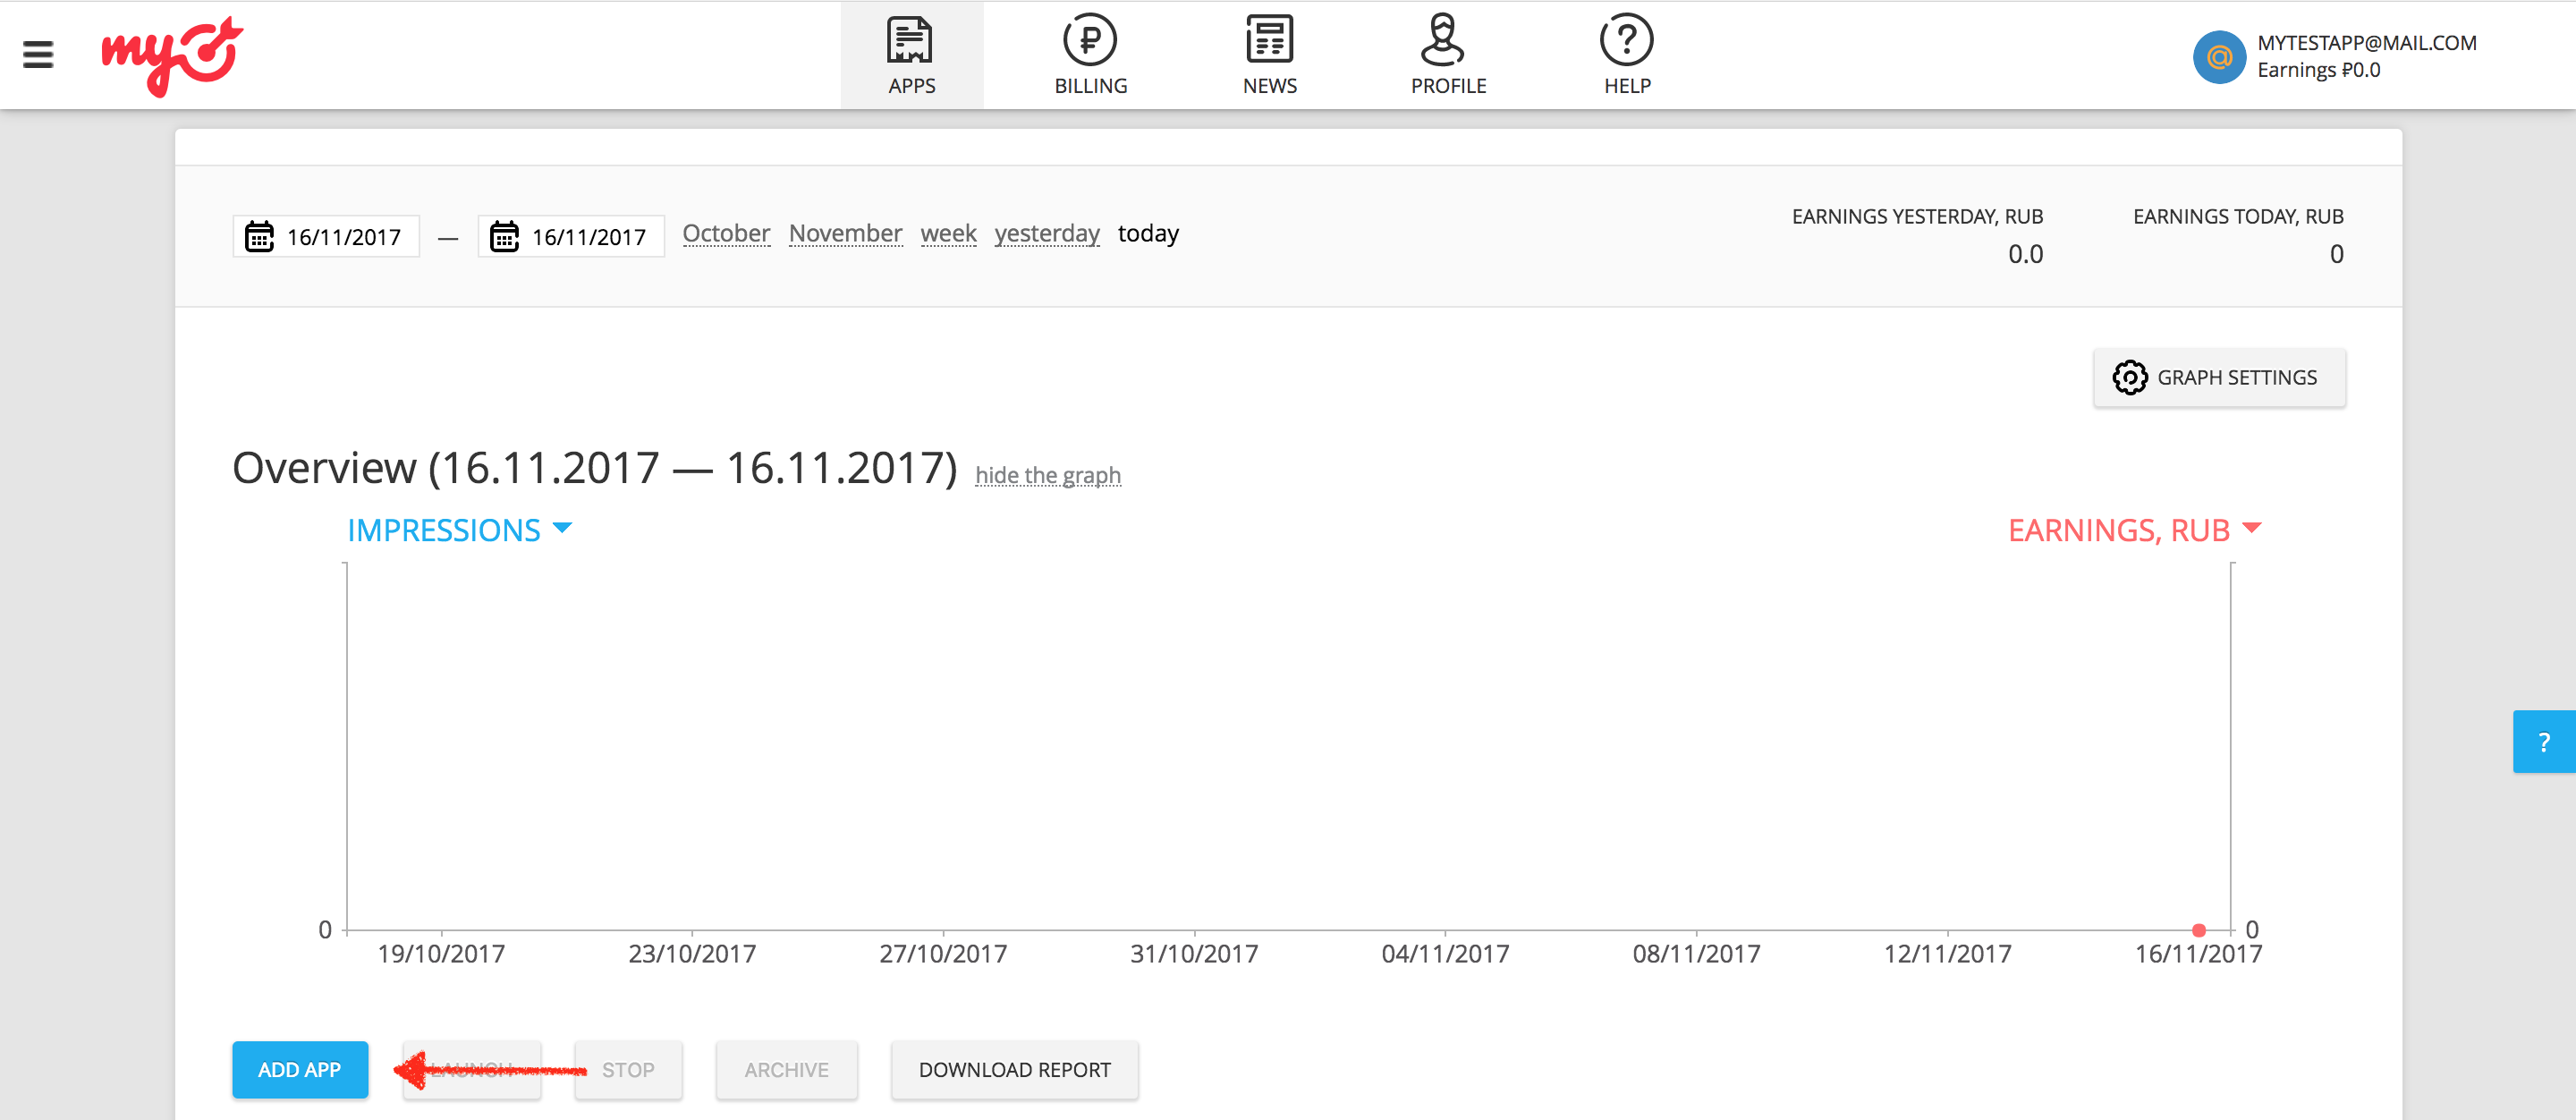Open the News icon
Viewport: 2576px width, 1120px height.
[1269, 40]
